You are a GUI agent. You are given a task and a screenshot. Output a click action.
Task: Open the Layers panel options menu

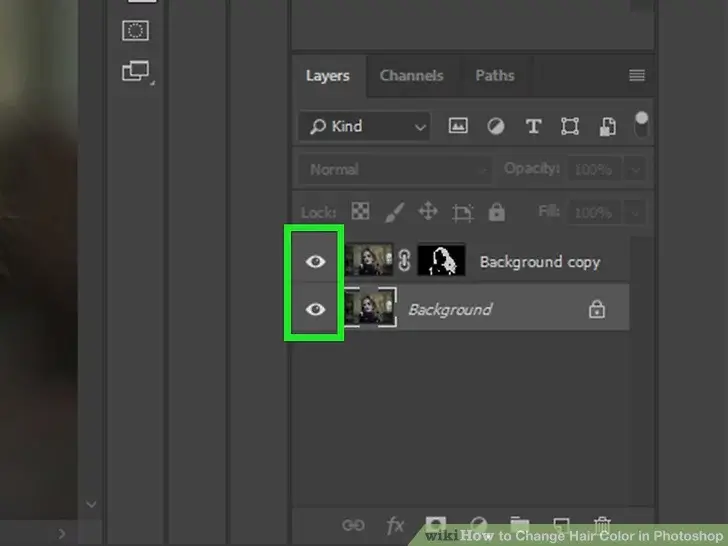click(x=636, y=76)
